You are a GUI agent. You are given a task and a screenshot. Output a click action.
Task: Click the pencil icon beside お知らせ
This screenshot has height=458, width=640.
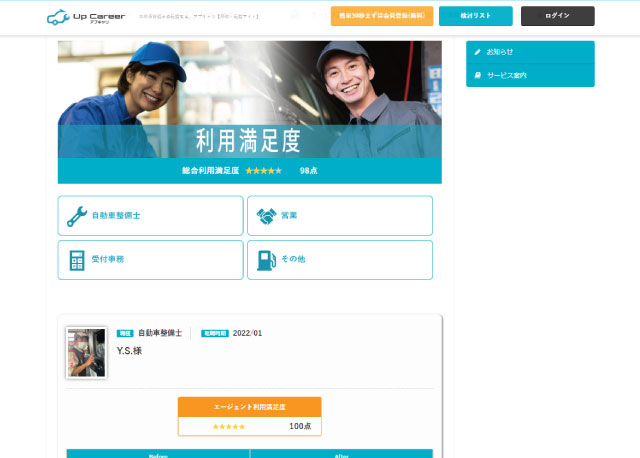click(x=478, y=52)
